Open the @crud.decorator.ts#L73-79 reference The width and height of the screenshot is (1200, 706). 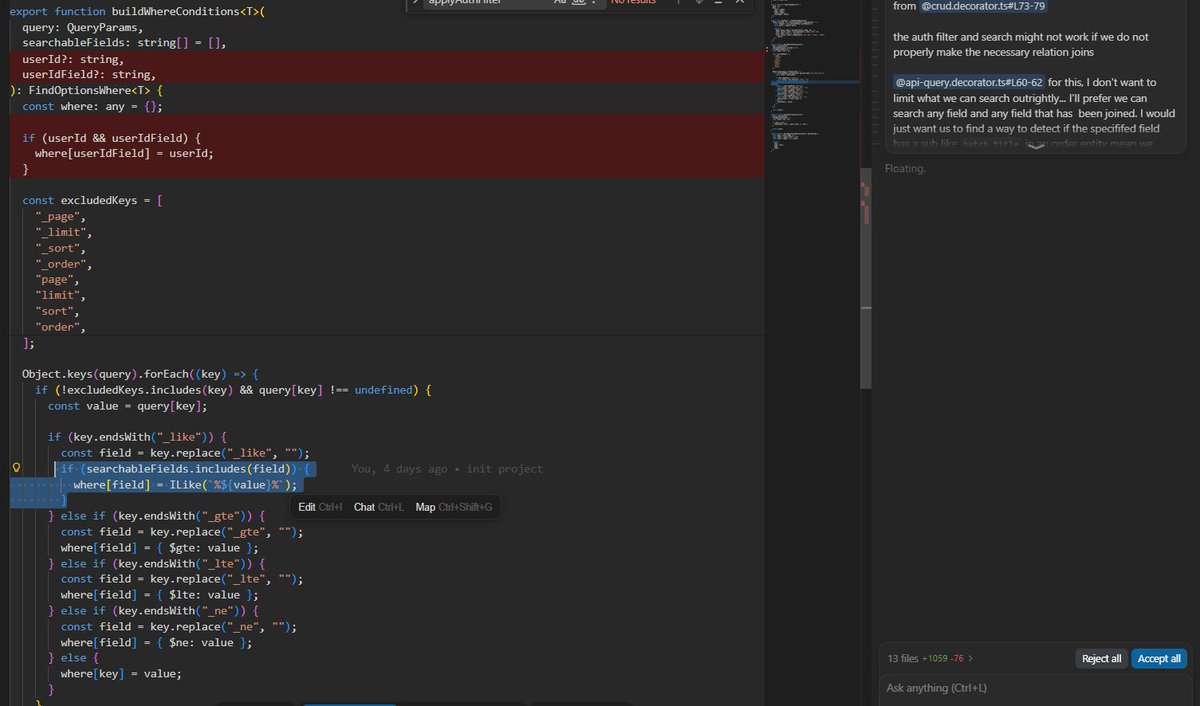[x=983, y=6]
